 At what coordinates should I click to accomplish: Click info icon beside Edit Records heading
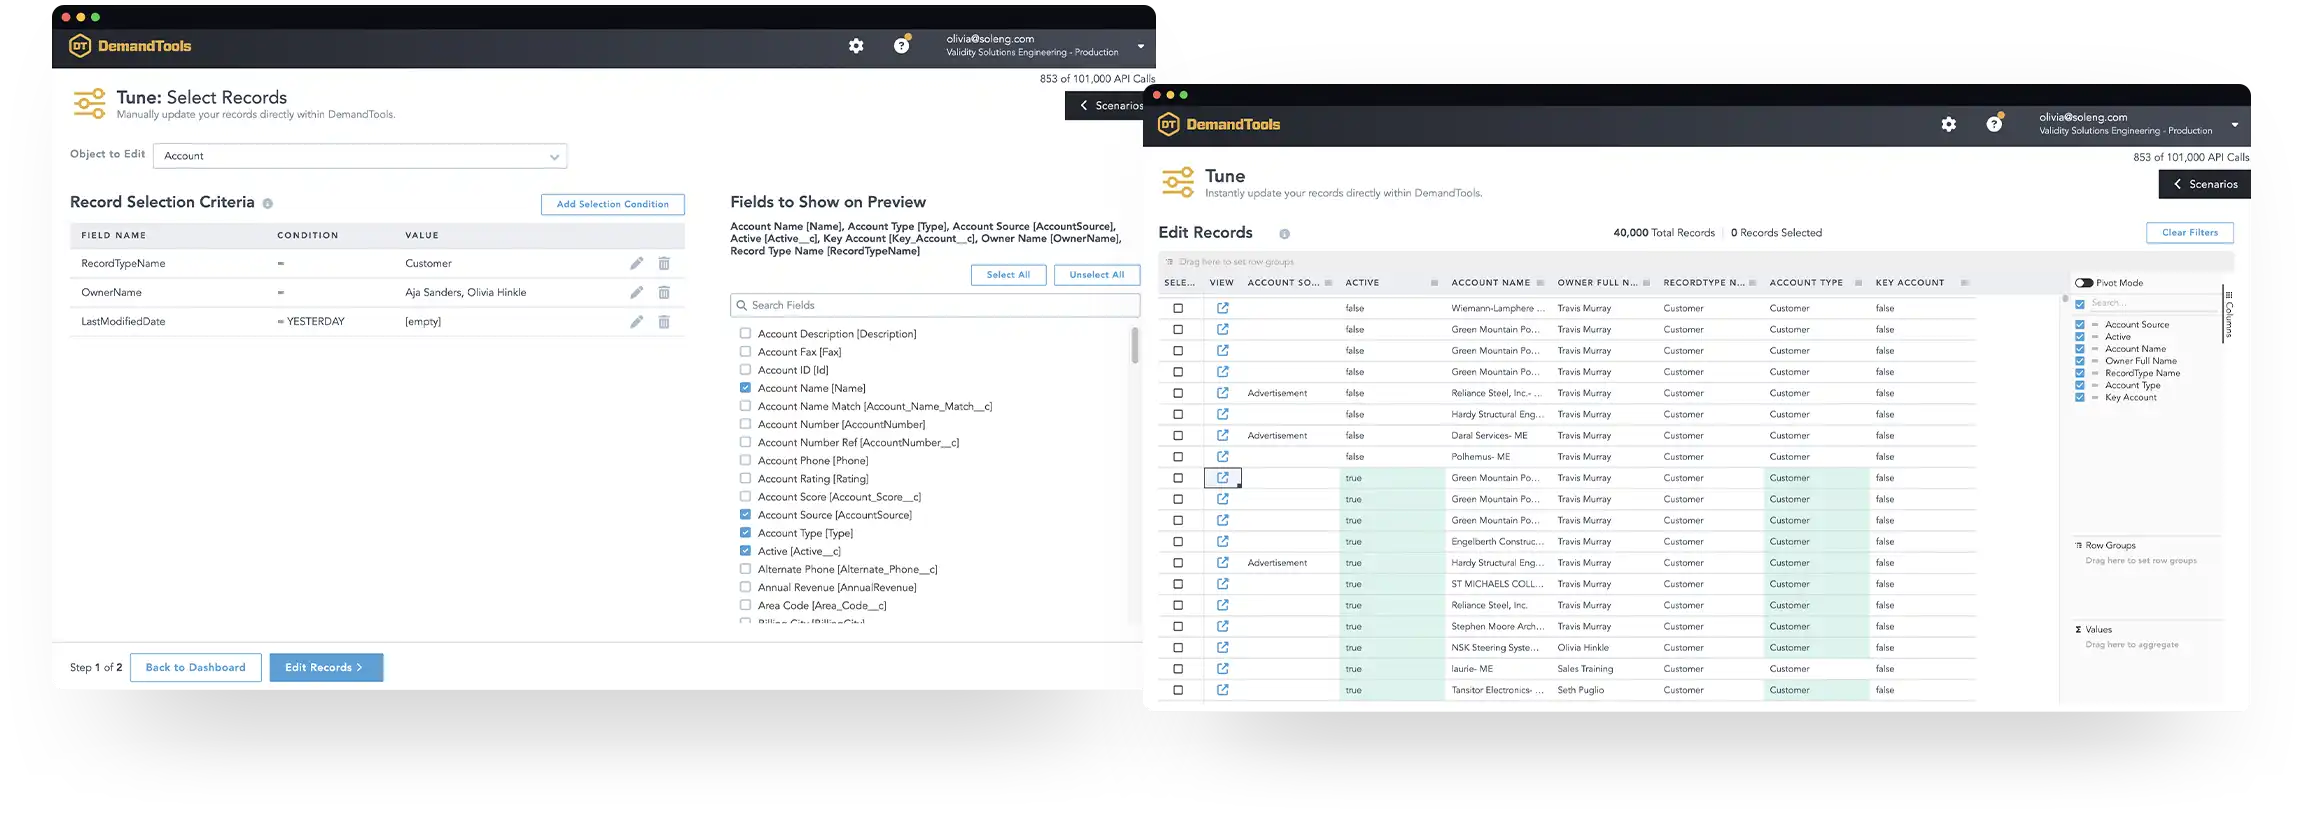1284,234
